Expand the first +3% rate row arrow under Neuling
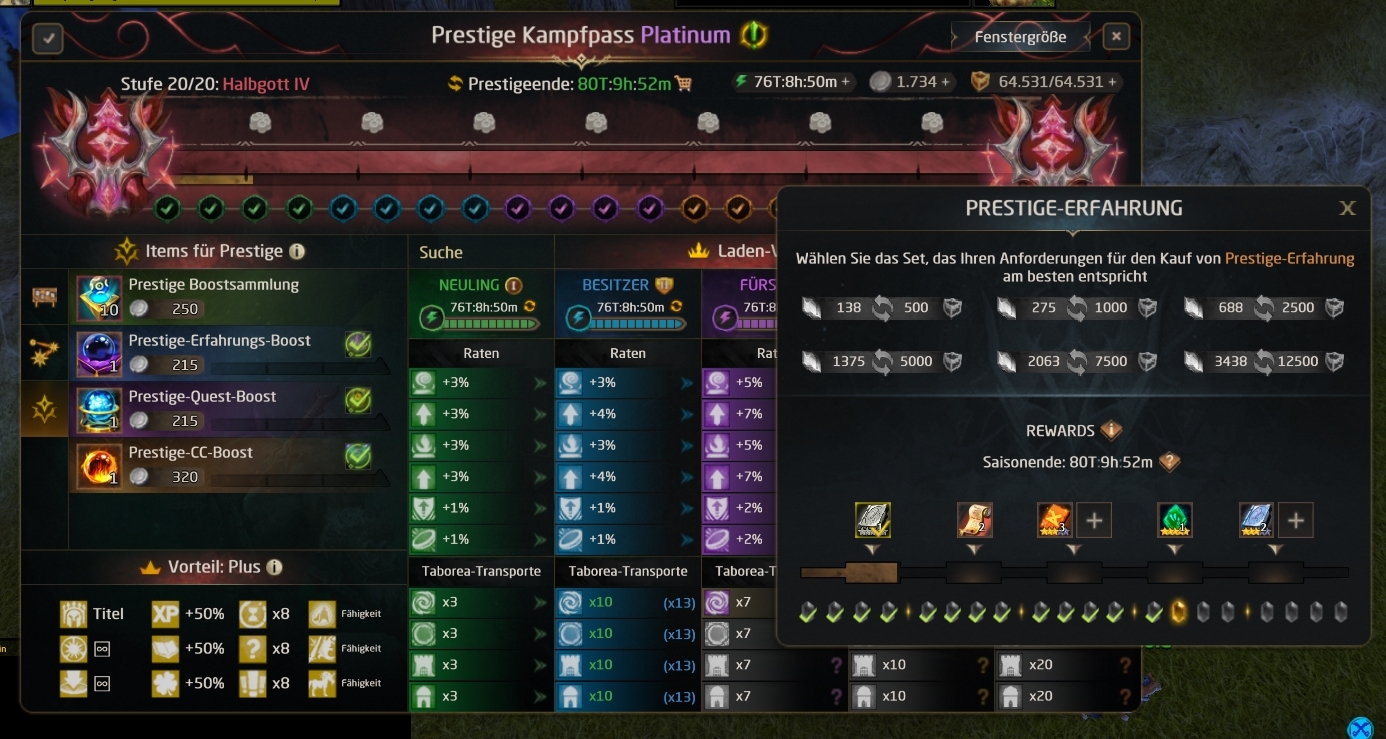 pyautogui.click(x=540, y=383)
